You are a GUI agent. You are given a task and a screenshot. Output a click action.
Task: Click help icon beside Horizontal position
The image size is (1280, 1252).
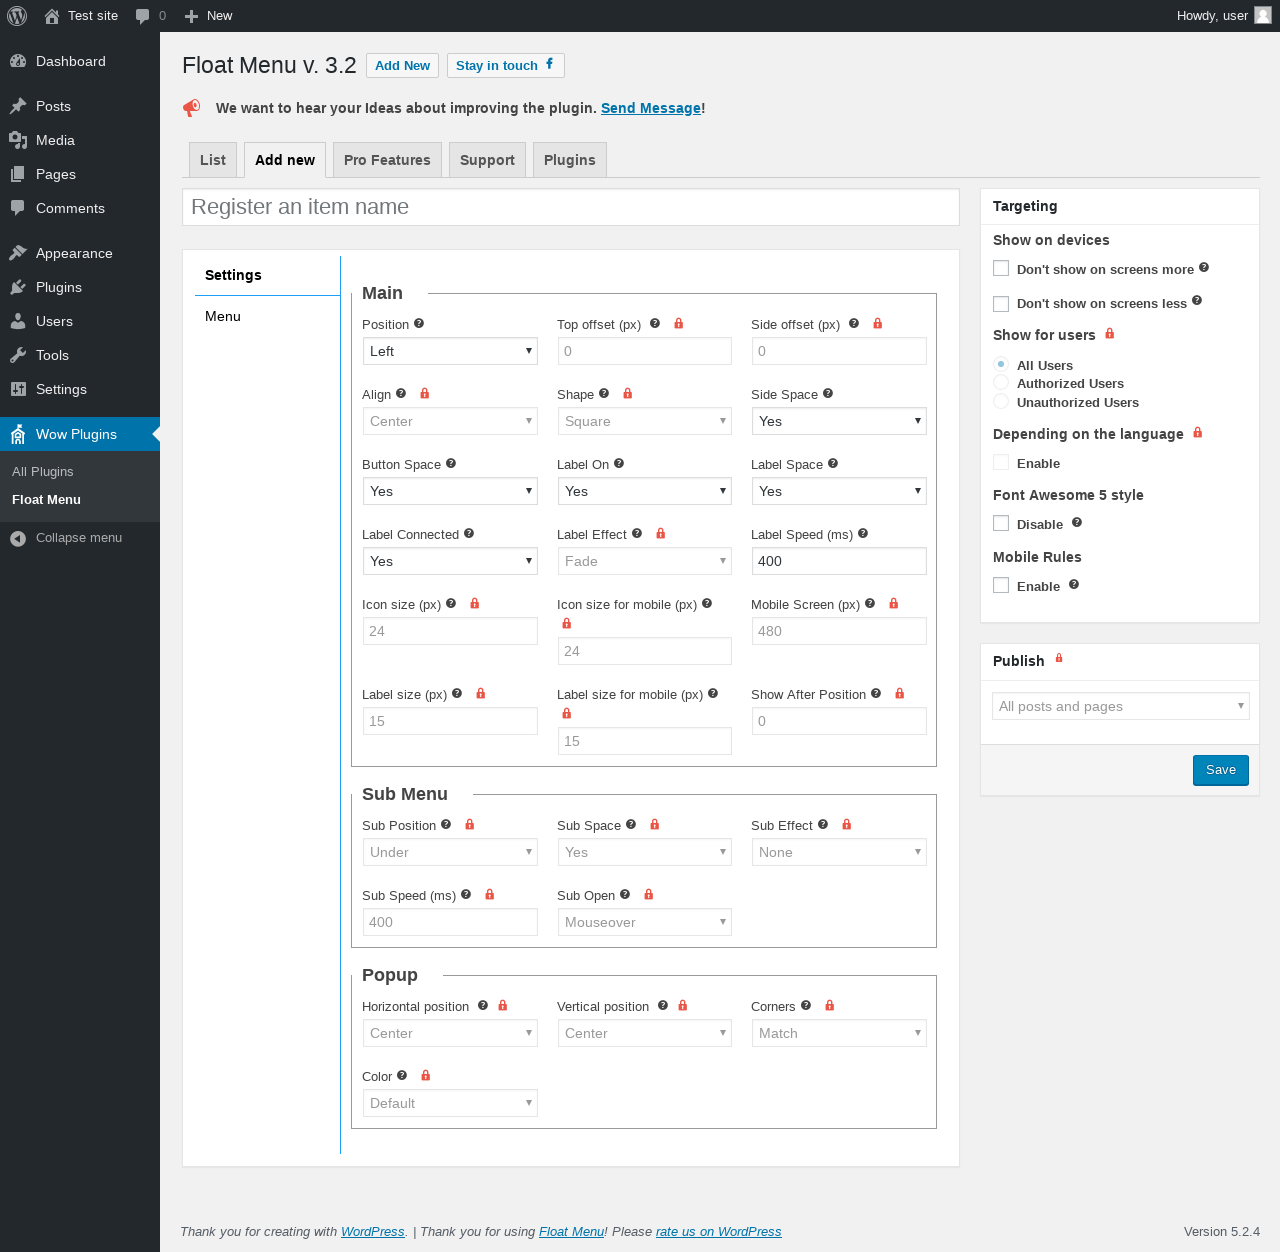coord(483,1005)
